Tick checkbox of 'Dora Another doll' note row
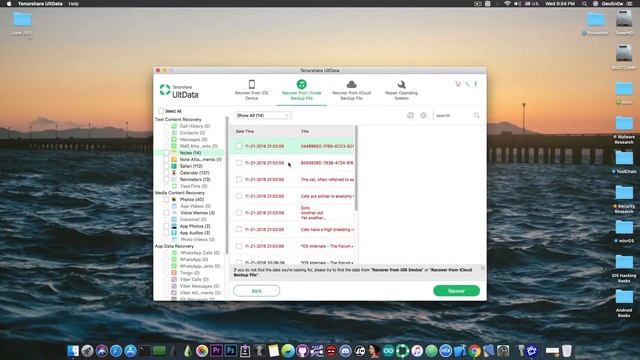The width and height of the screenshot is (640, 360). (x=239, y=213)
